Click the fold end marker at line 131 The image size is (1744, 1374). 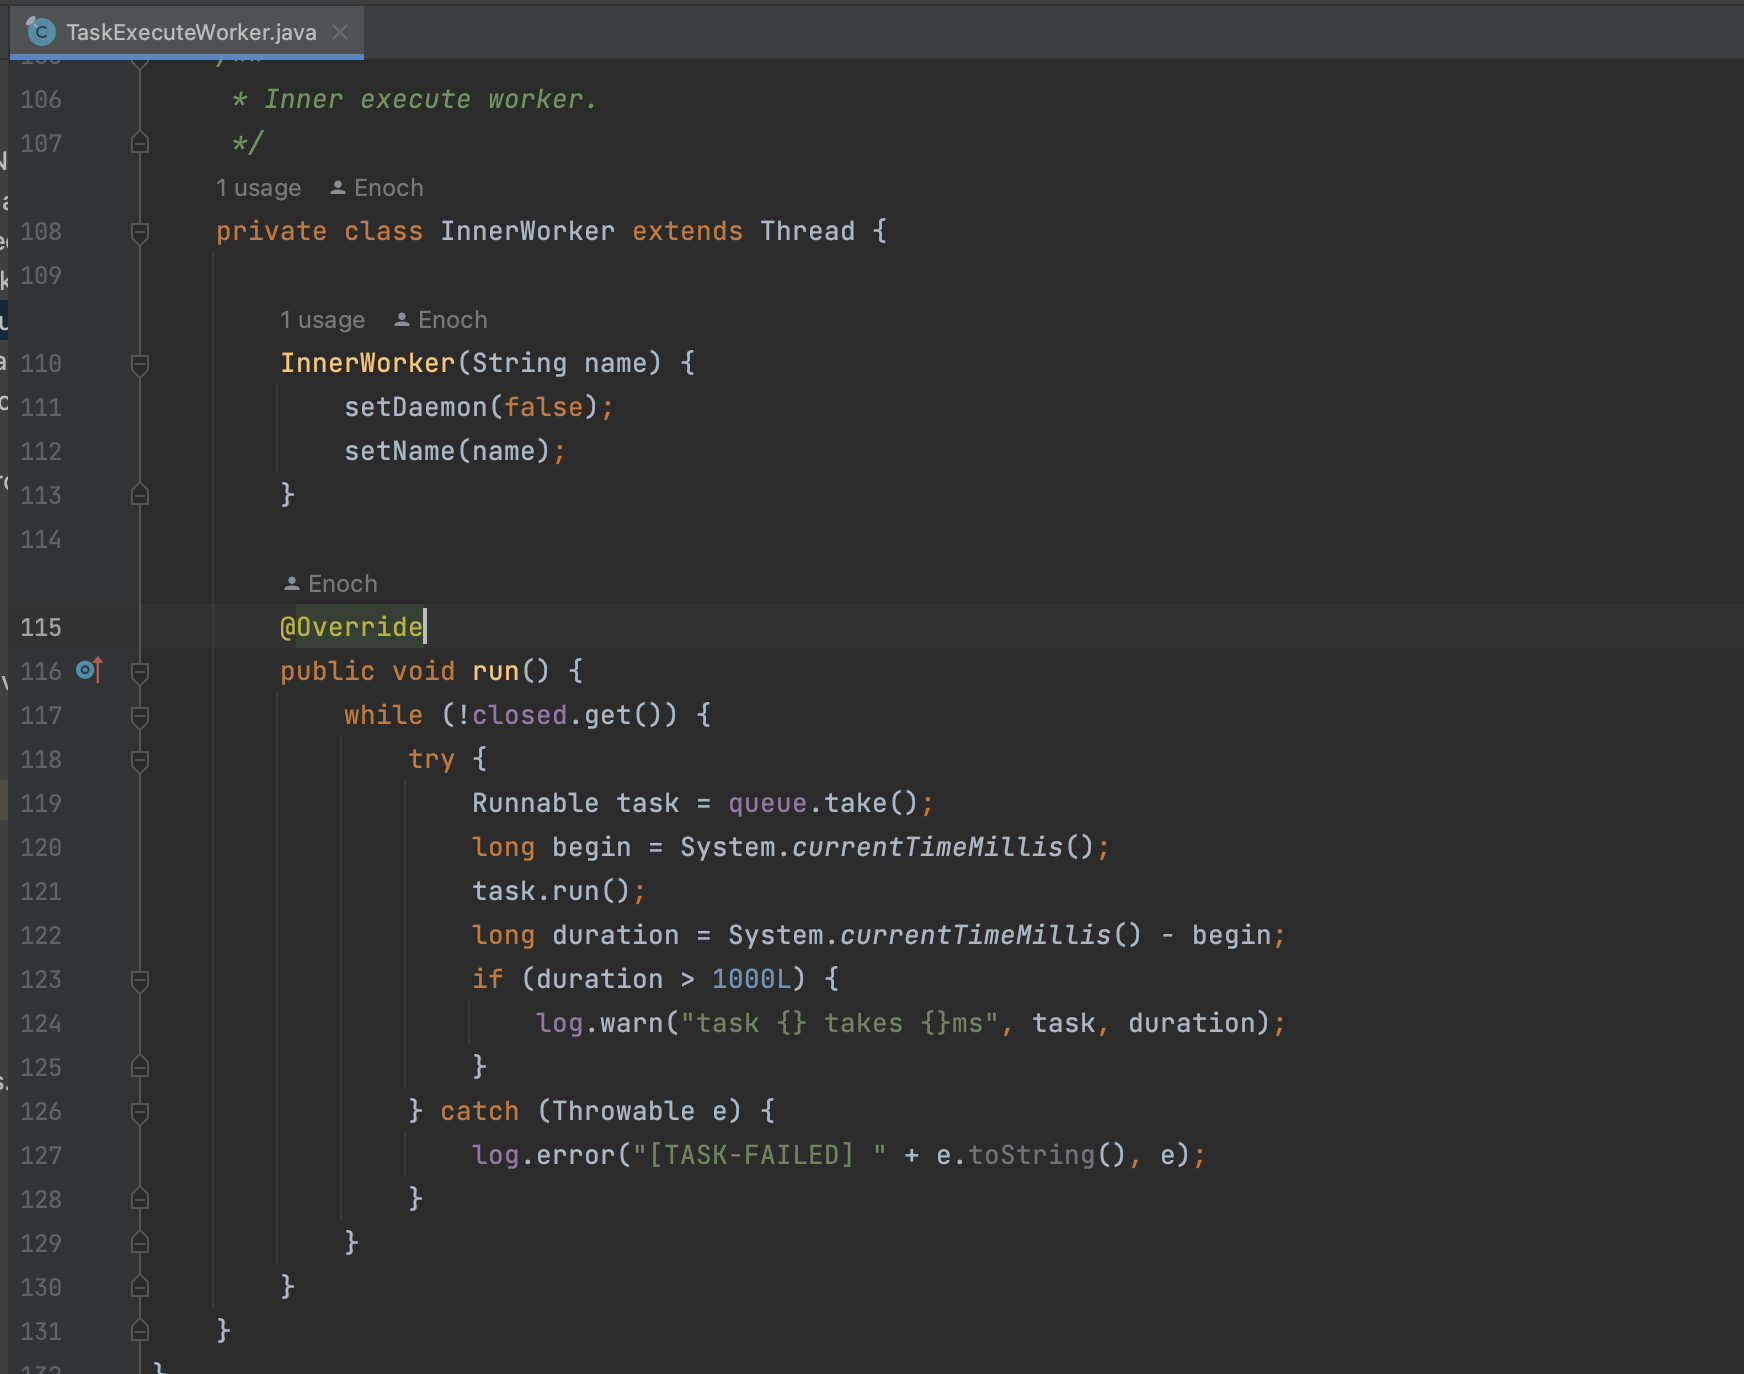[x=140, y=1331]
